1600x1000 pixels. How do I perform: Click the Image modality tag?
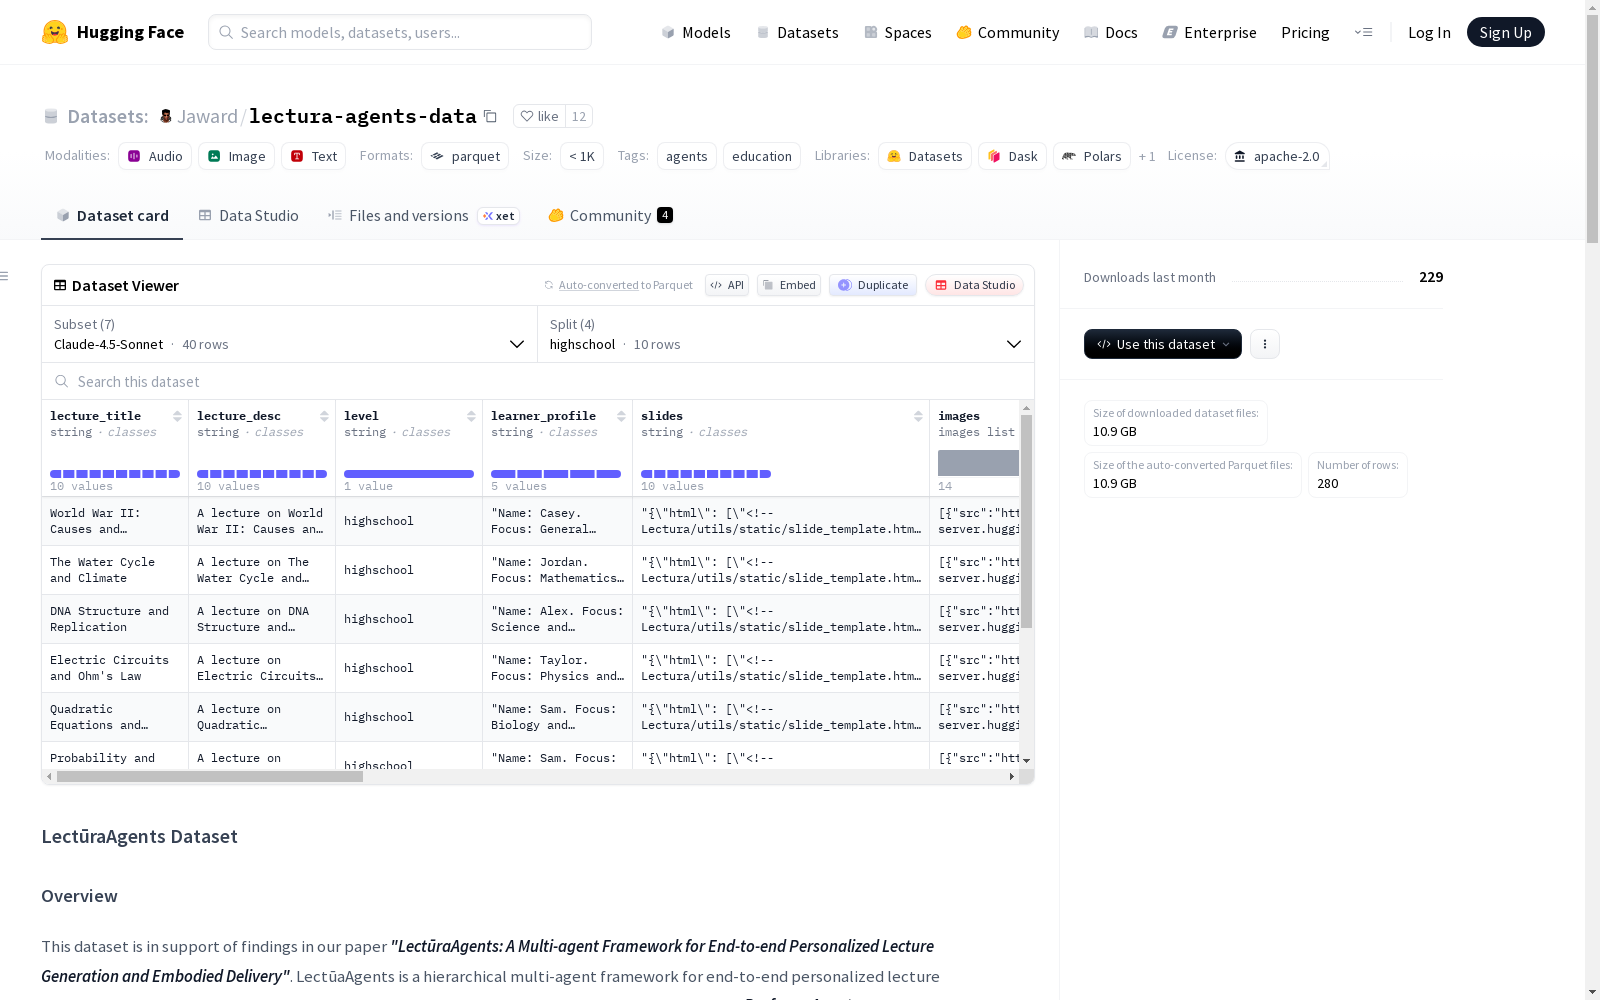(237, 156)
